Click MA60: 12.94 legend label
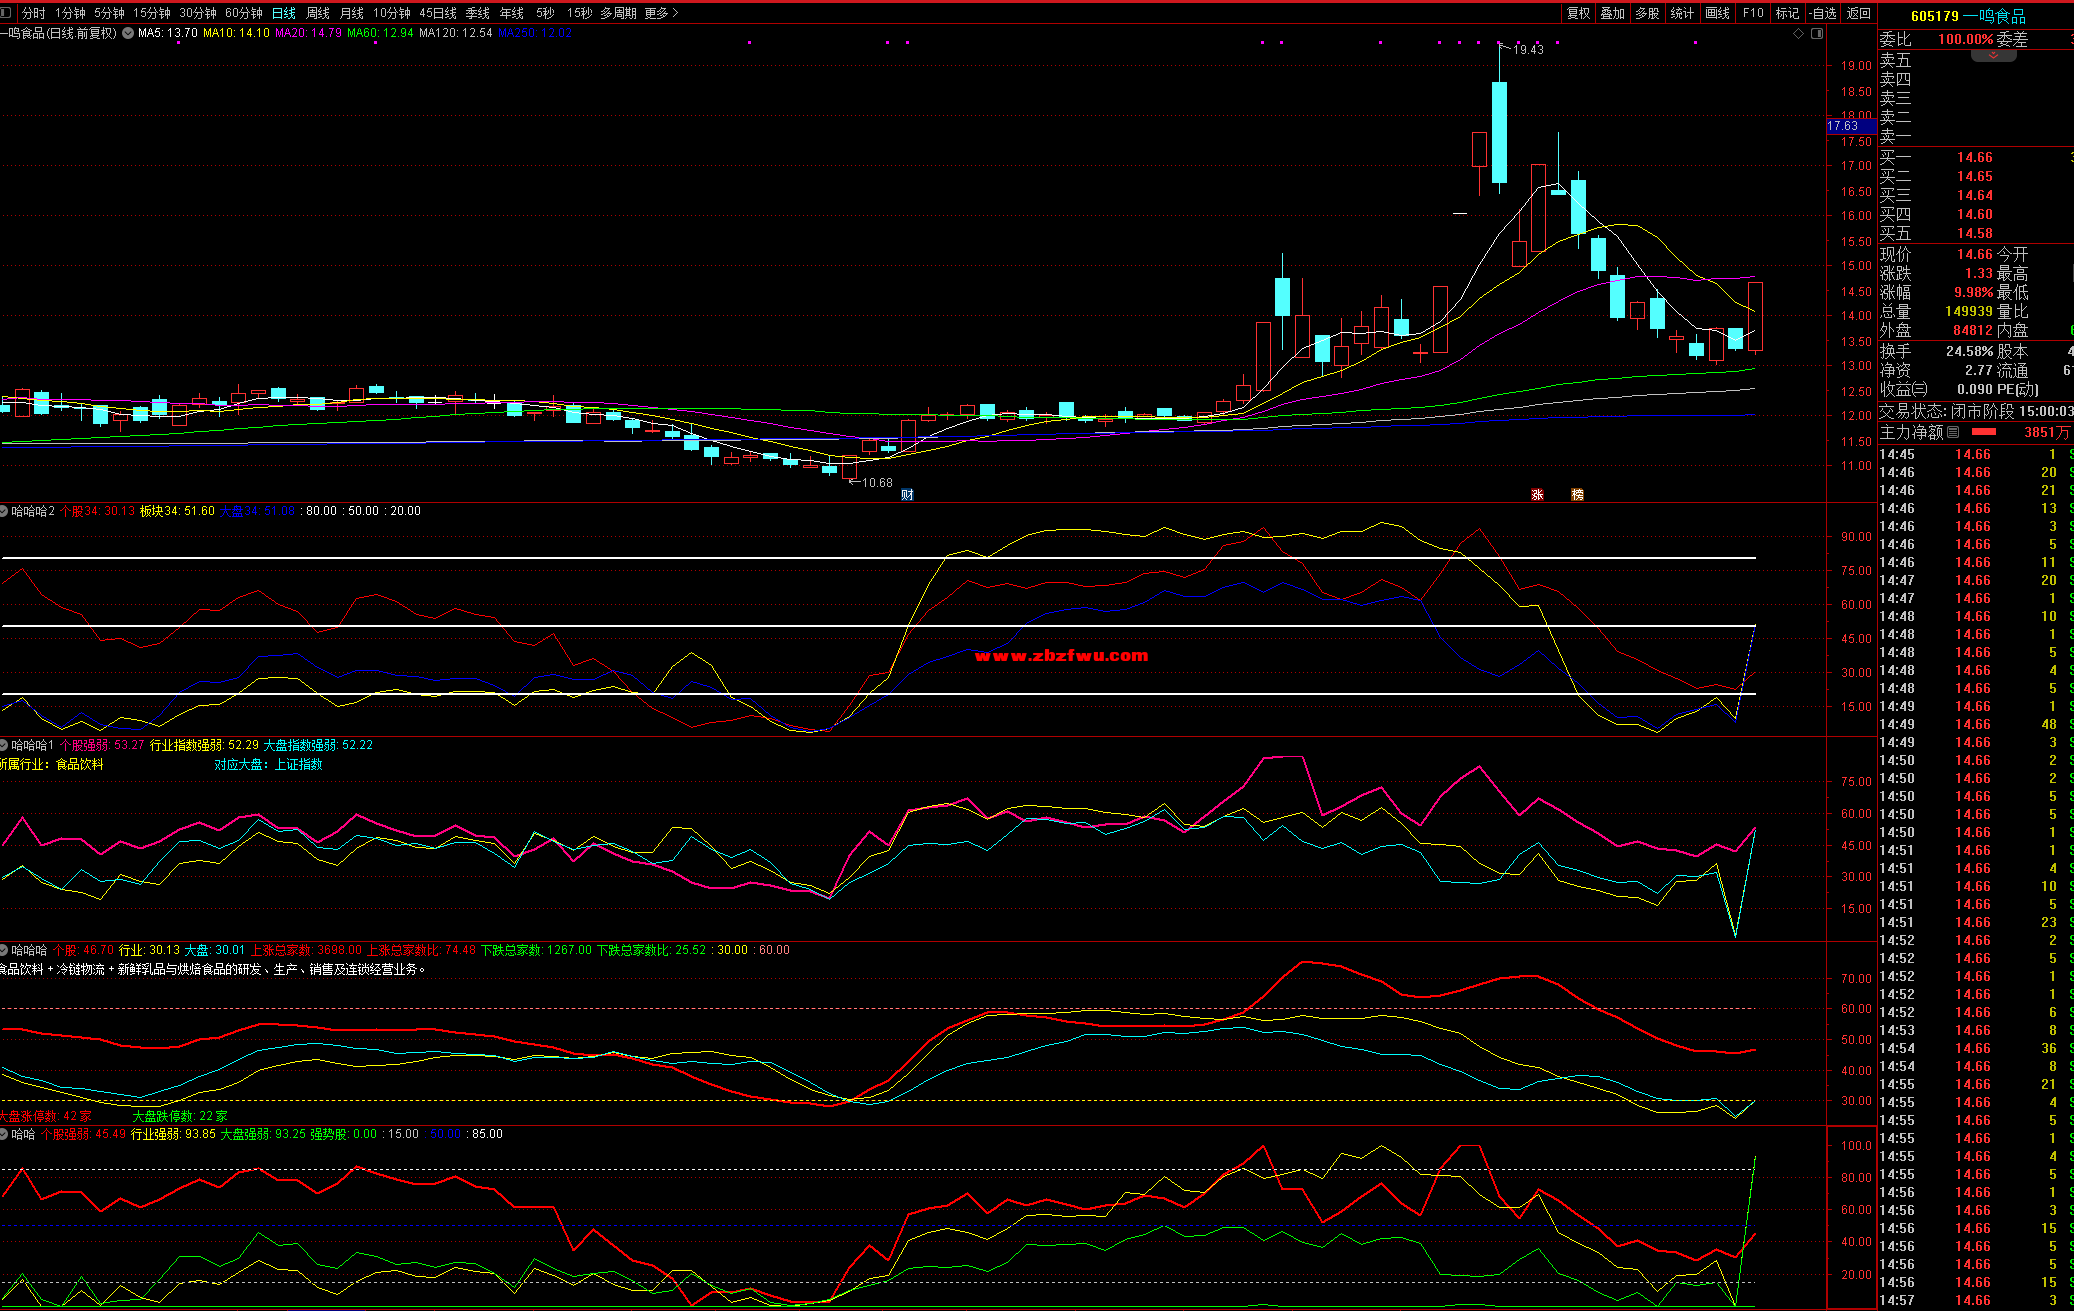Viewport: 2074px width, 1311px height. click(380, 33)
